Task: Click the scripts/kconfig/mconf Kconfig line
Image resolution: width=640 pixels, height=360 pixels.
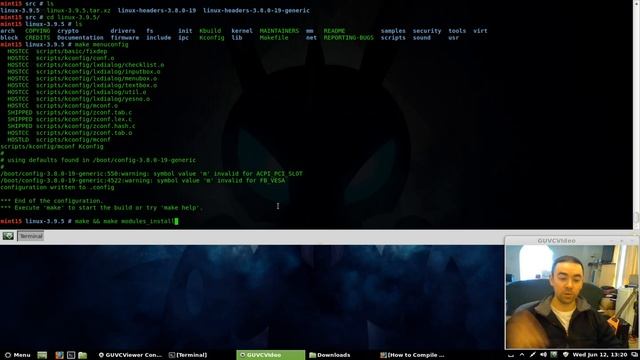Action: [52, 147]
